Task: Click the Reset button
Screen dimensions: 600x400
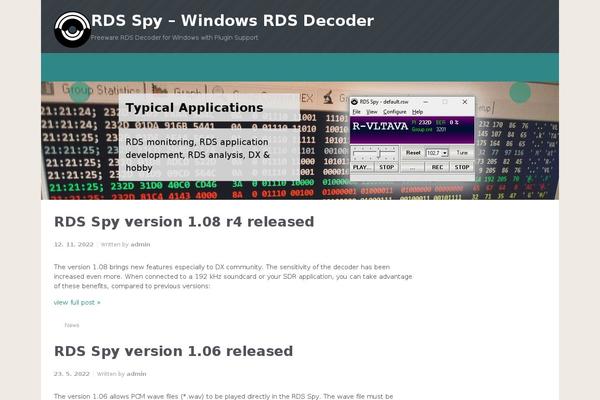Action: 413,153
